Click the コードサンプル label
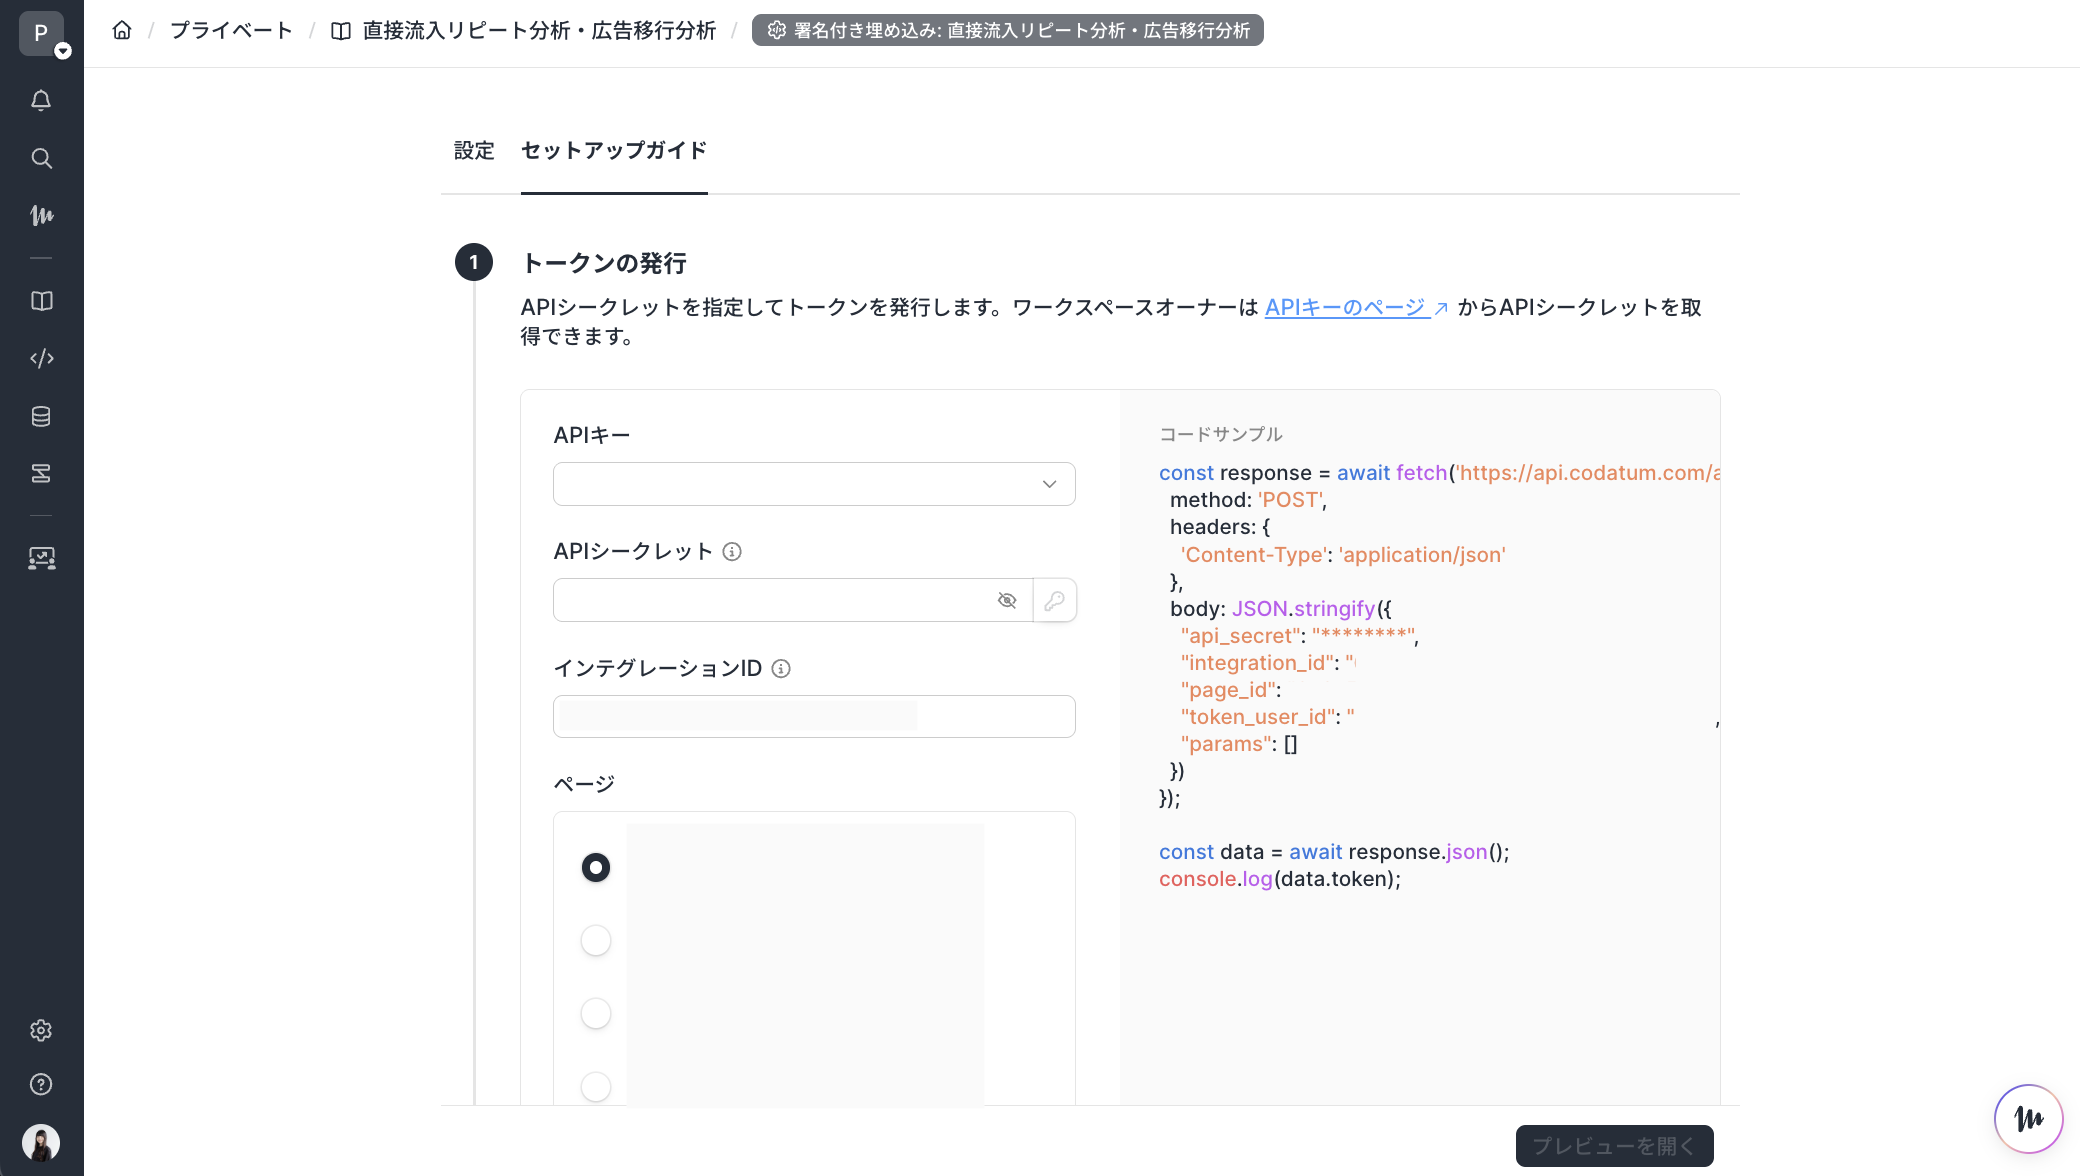The height and width of the screenshot is (1176, 2080). click(1220, 434)
